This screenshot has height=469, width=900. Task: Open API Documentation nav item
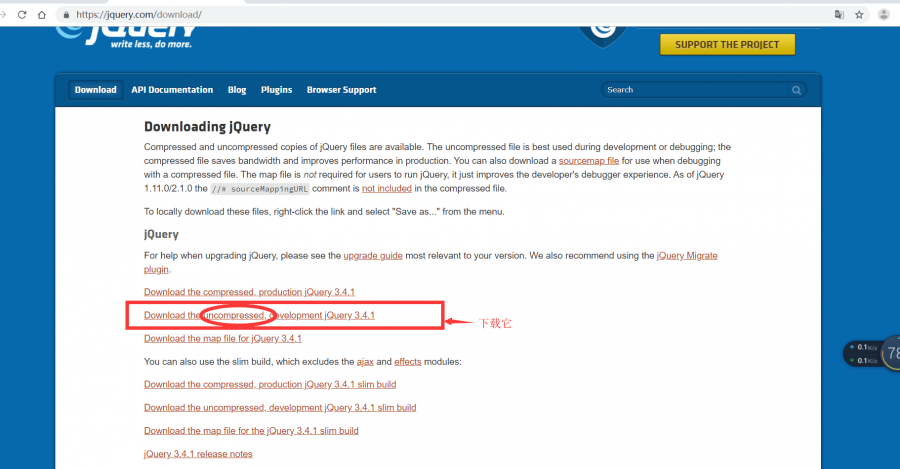click(x=172, y=90)
